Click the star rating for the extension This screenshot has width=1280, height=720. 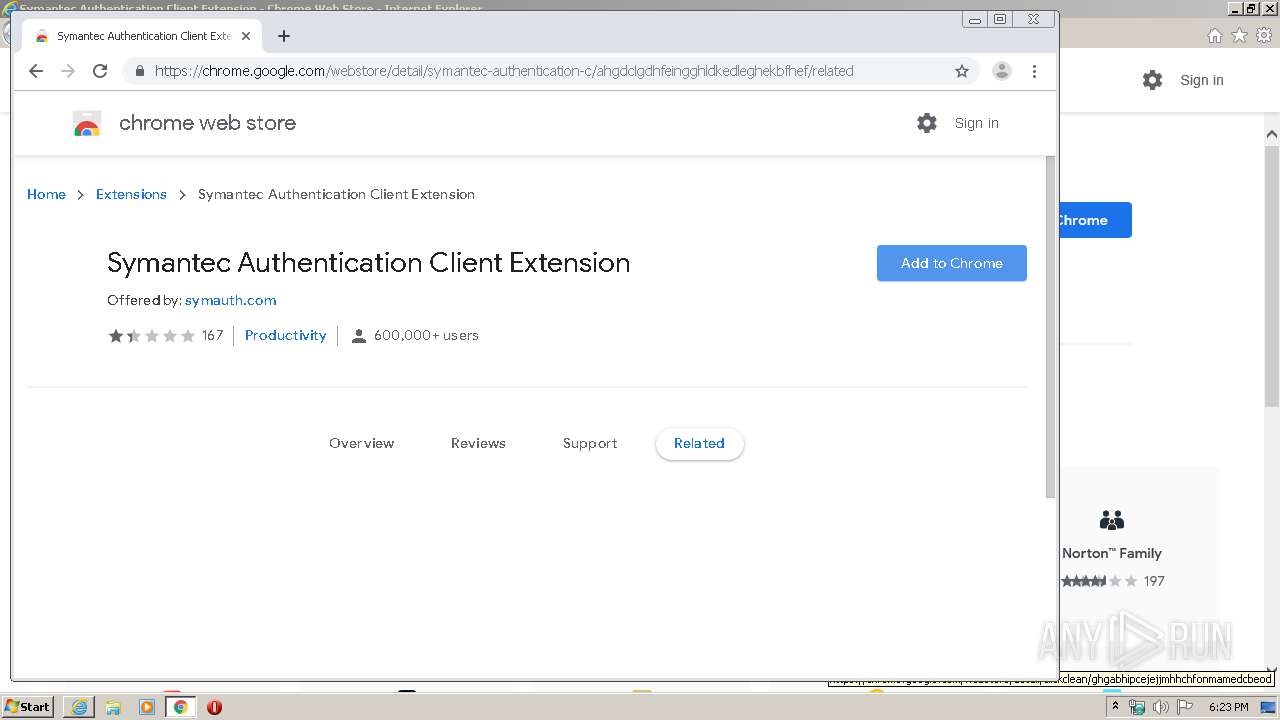click(152, 336)
